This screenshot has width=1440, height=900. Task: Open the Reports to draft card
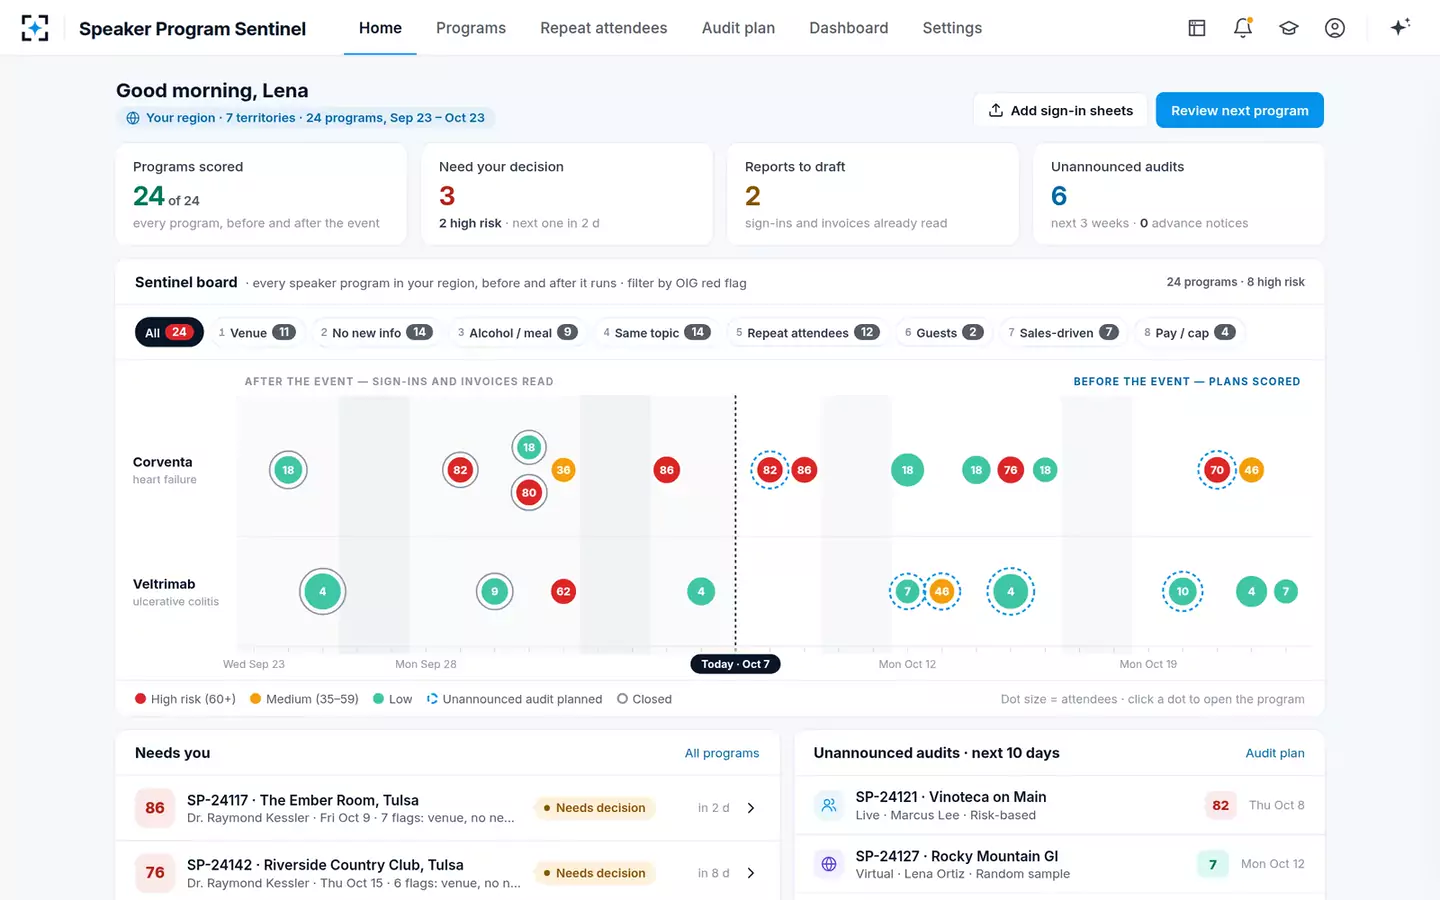pyautogui.click(x=873, y=194)
